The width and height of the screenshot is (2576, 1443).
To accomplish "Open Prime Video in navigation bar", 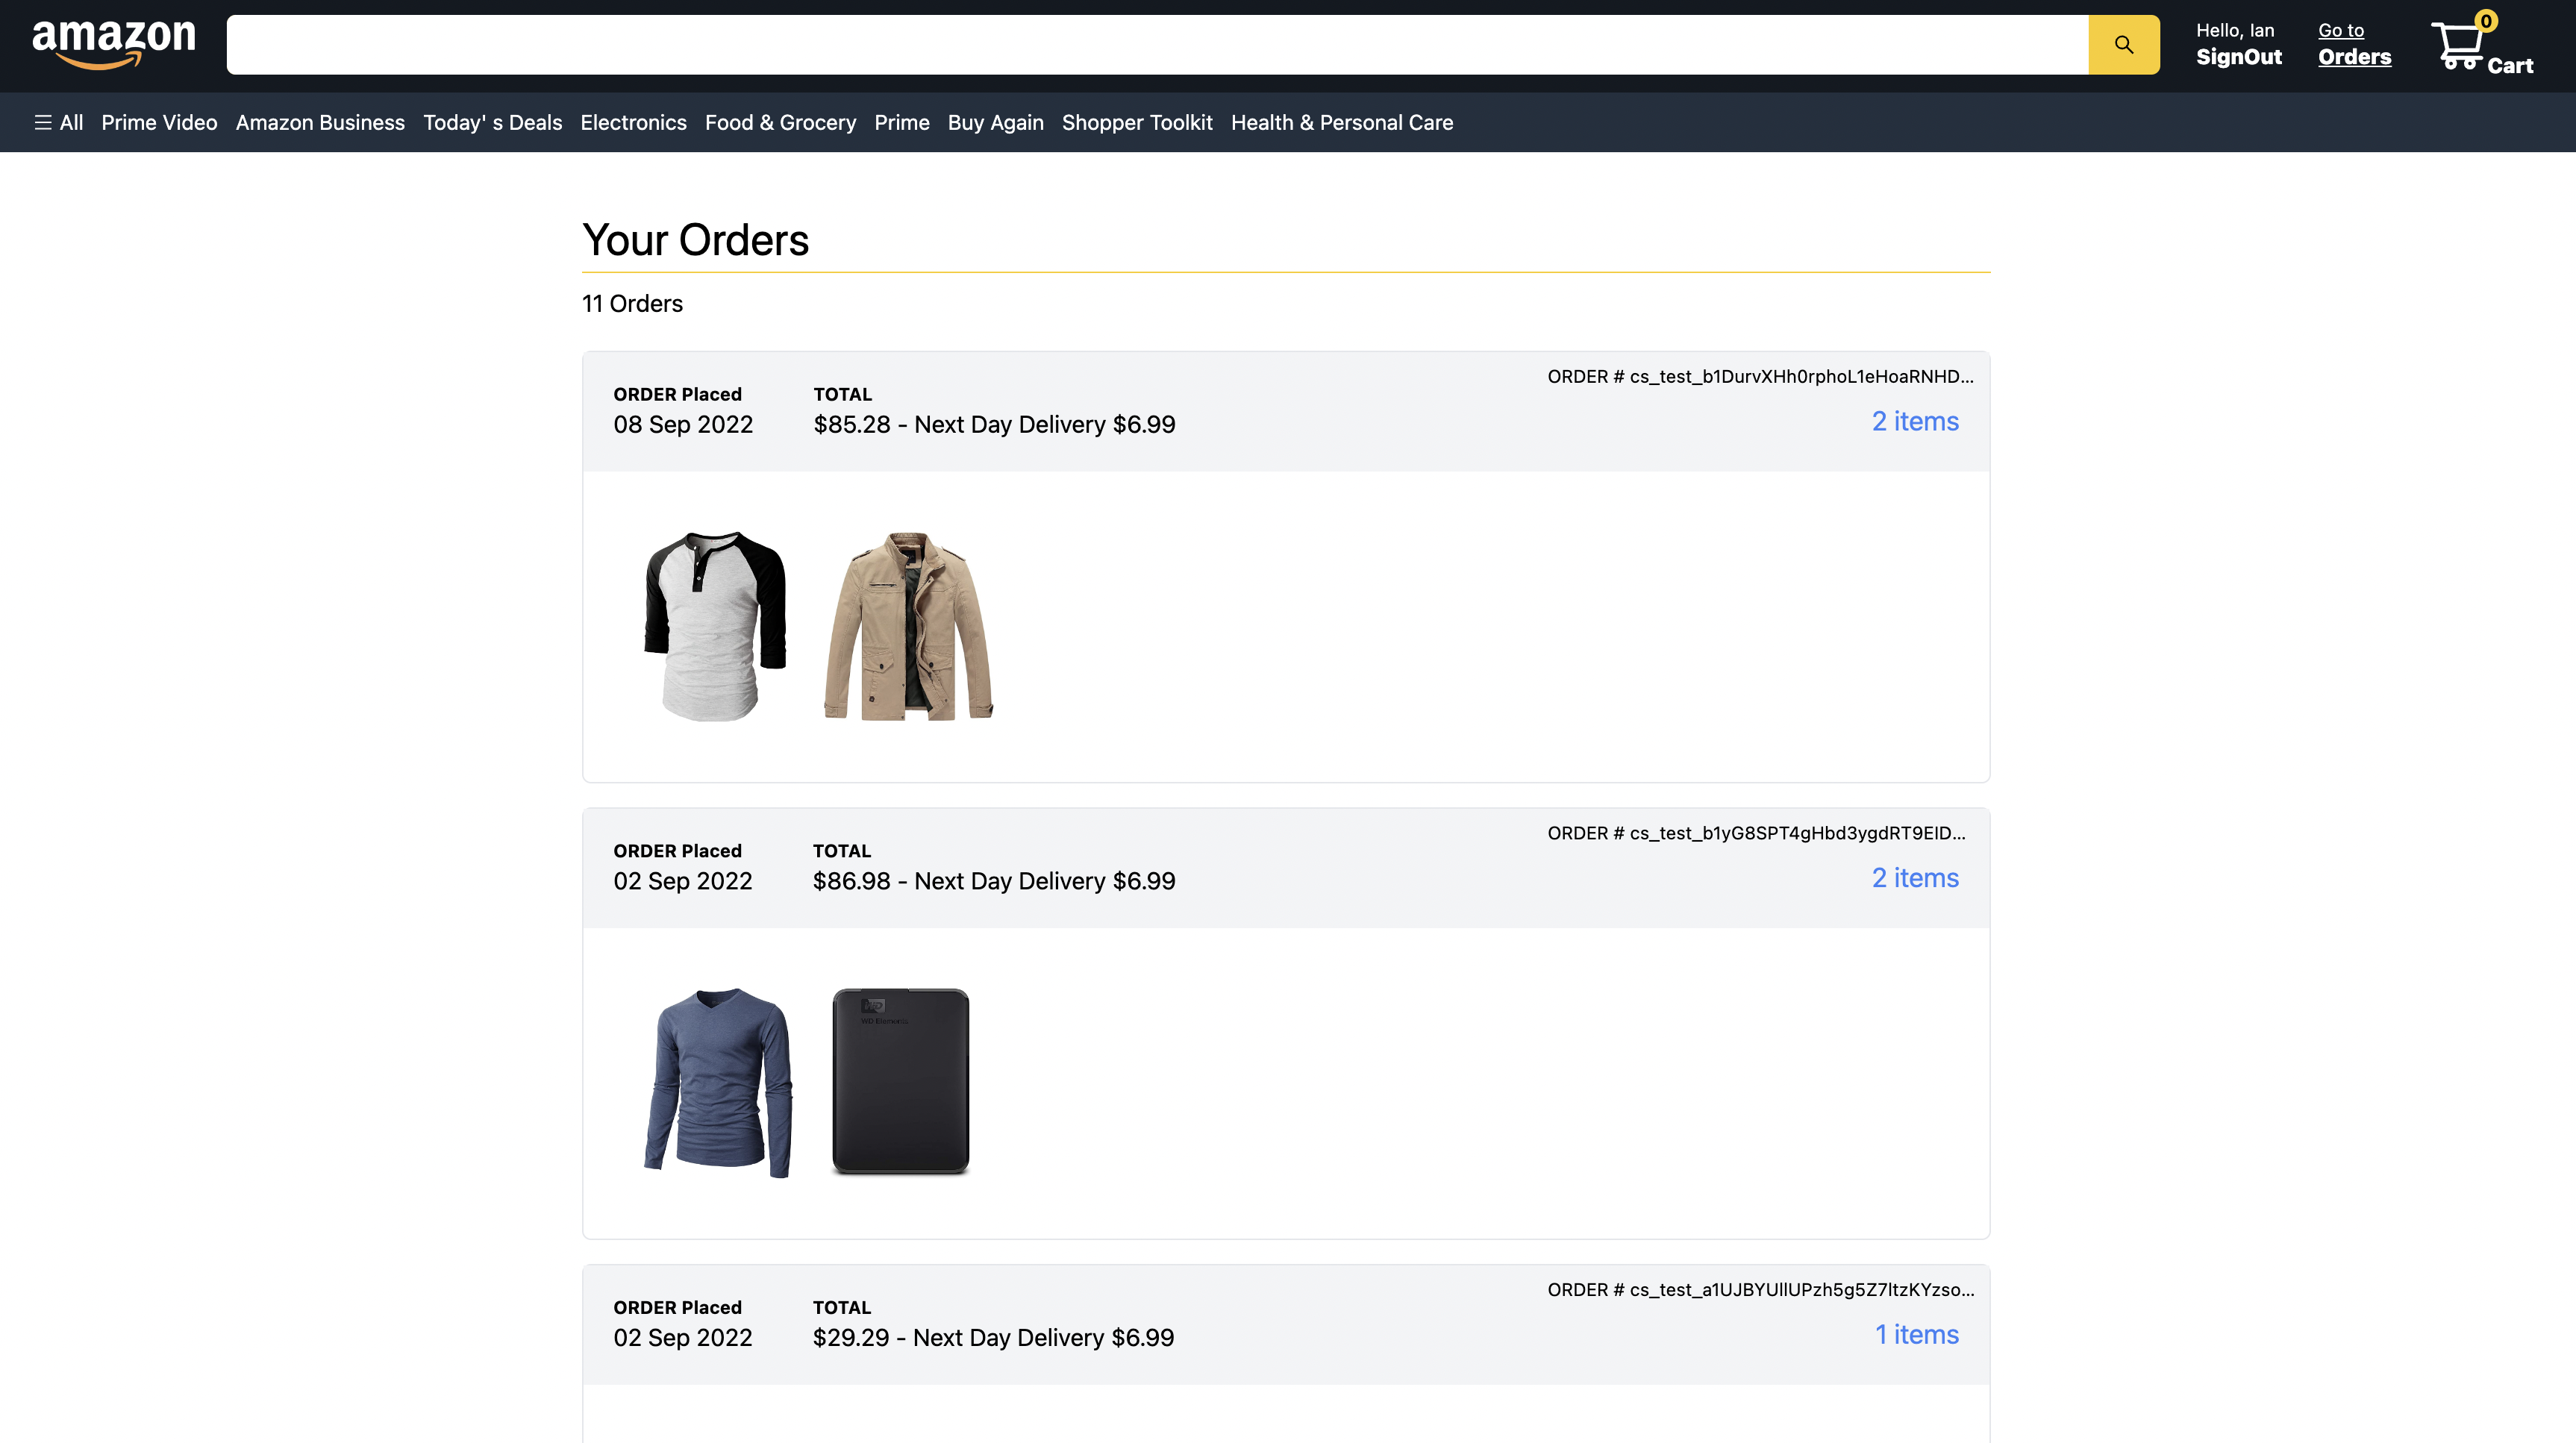I will (159, 122).
